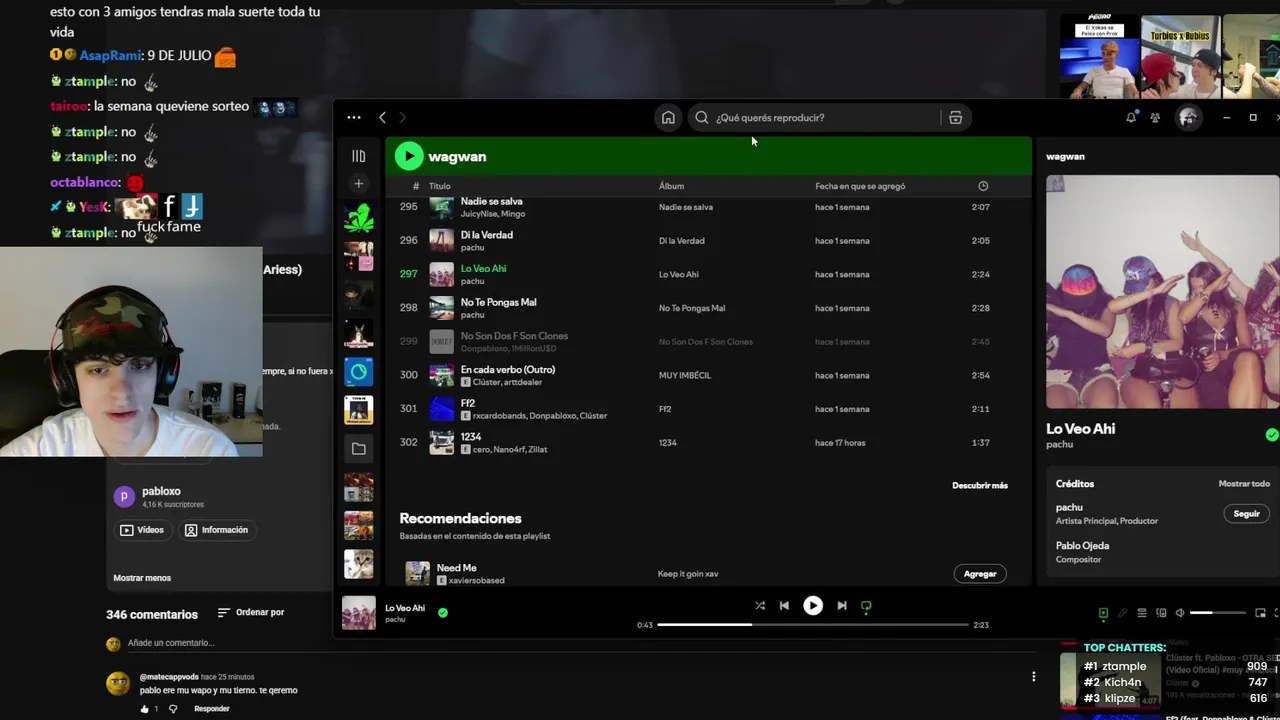This screenshot has width=1280, height=720.
Task: Create a playlist with the plus icon
Action: (358, 184)
